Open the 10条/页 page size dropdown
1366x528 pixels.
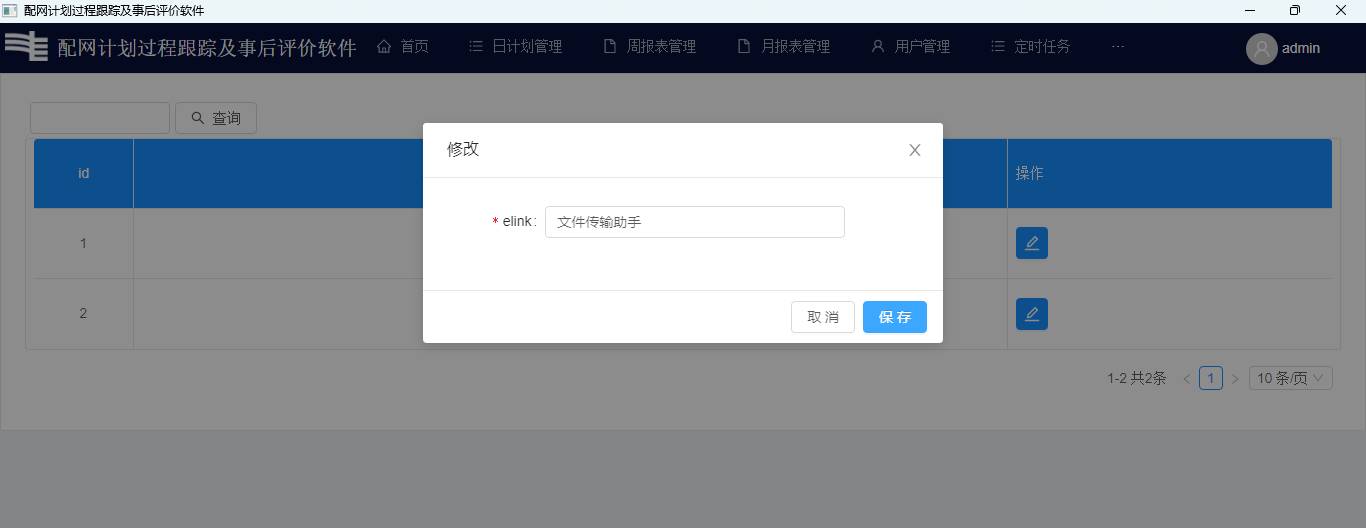(x=1290, y=378)
